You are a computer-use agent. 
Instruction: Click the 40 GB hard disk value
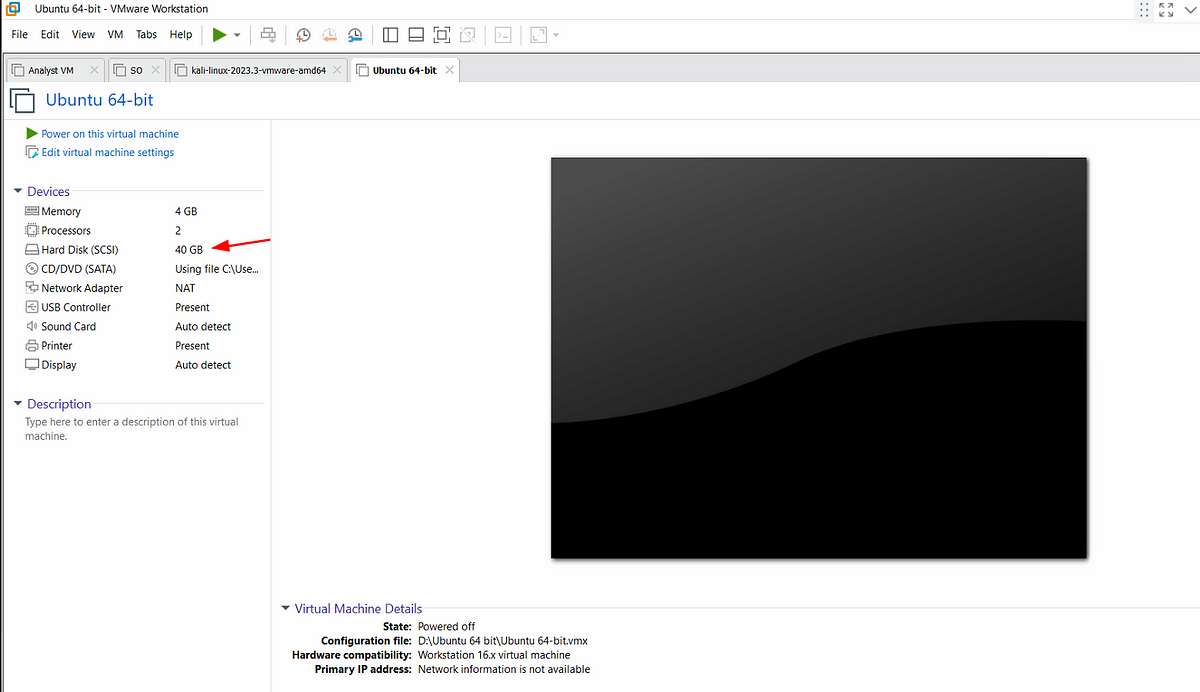[x=189, y=250]
